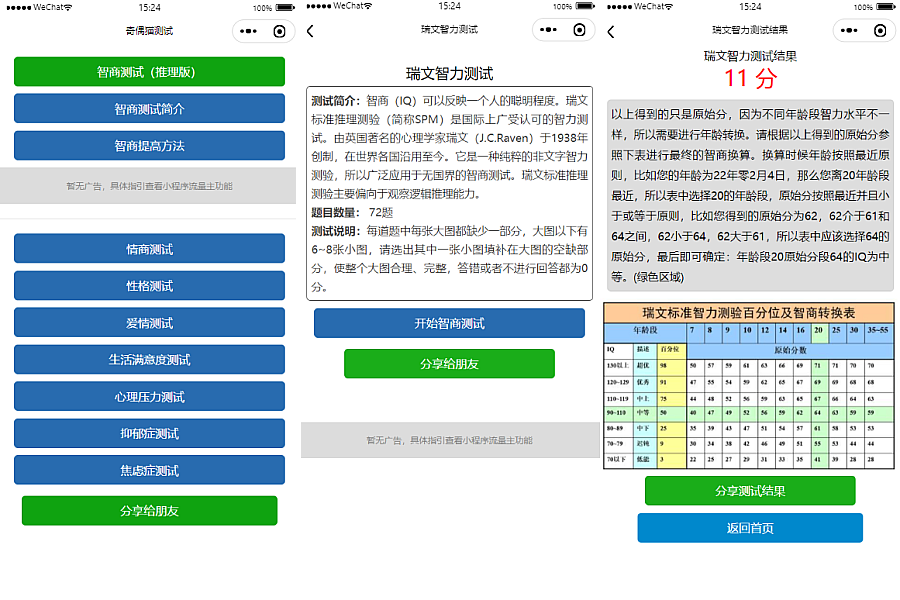Open three-dot menu on 瑞文智力测试 intro page
This screenshot has width=900, height=600.
(x=548, y=31)
